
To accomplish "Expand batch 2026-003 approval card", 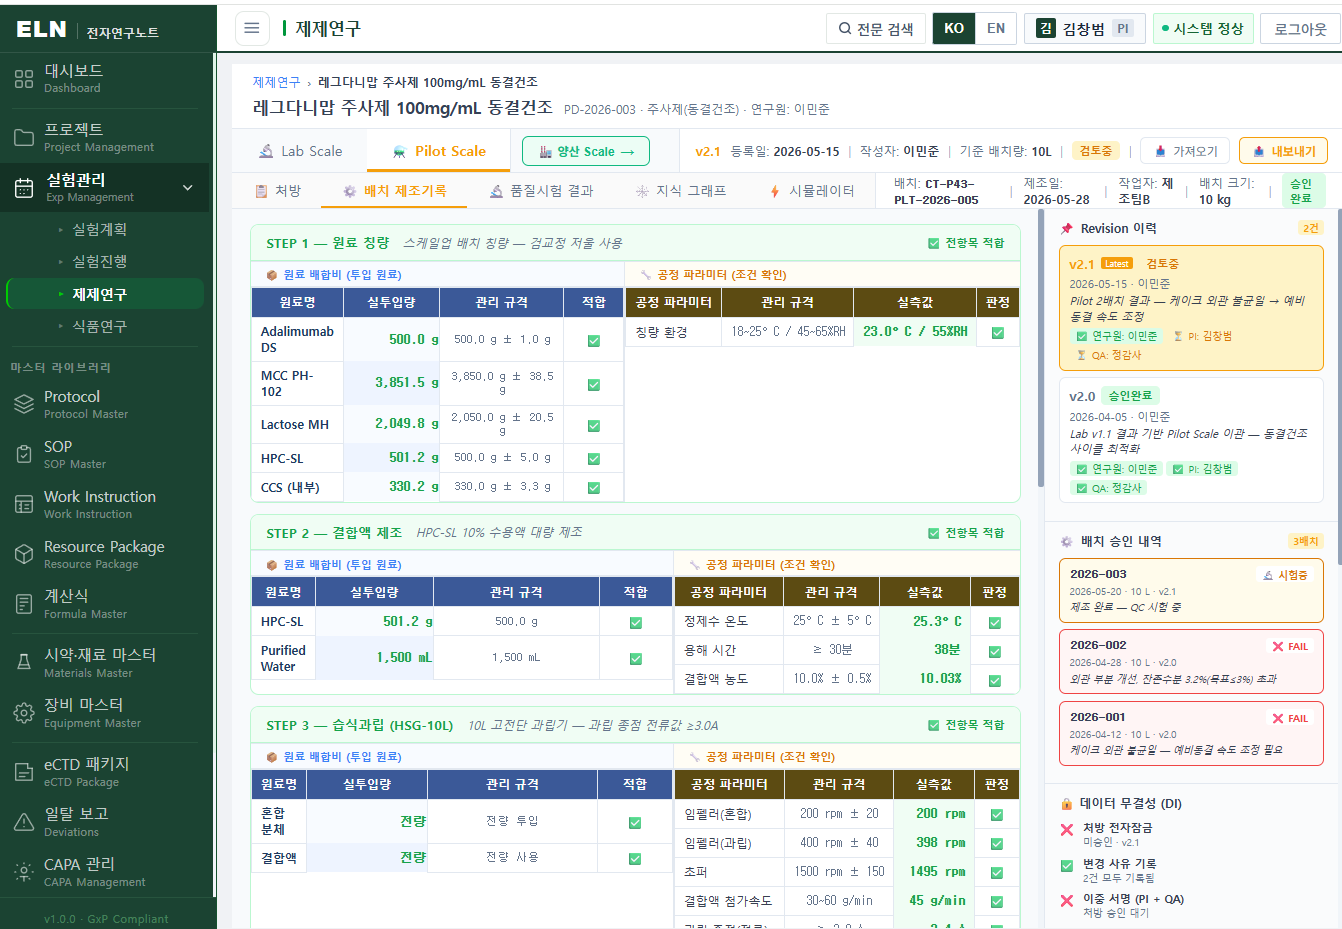I will click(x=1190, y=590).
